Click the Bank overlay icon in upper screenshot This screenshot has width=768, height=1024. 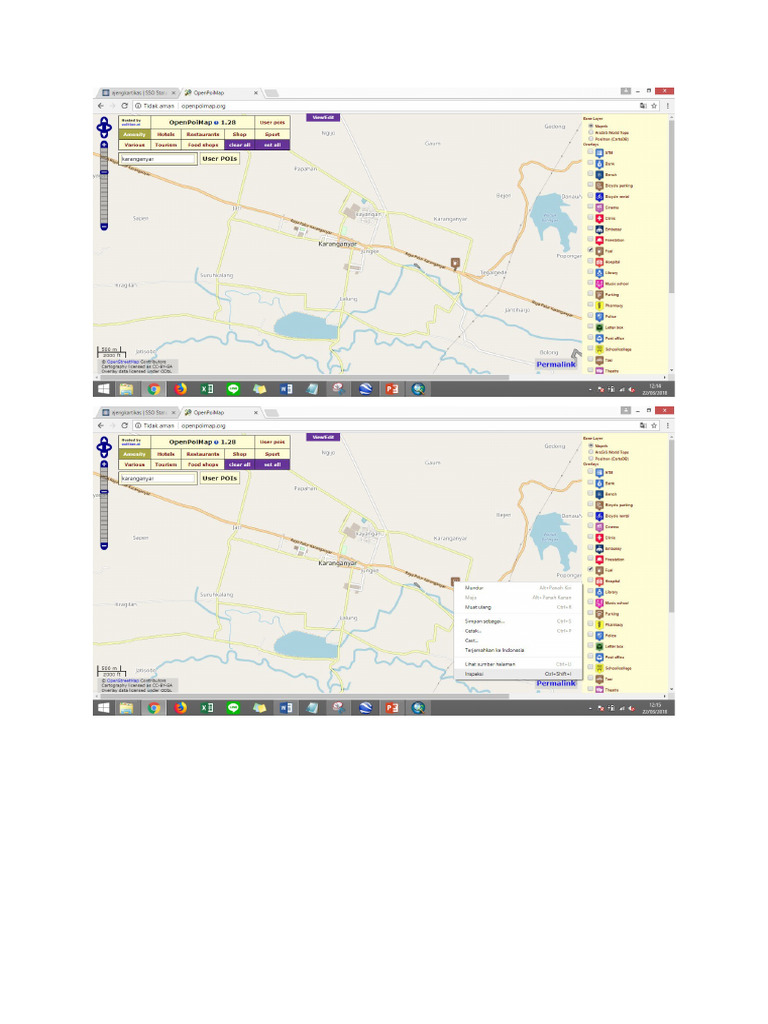pos(599,164)
